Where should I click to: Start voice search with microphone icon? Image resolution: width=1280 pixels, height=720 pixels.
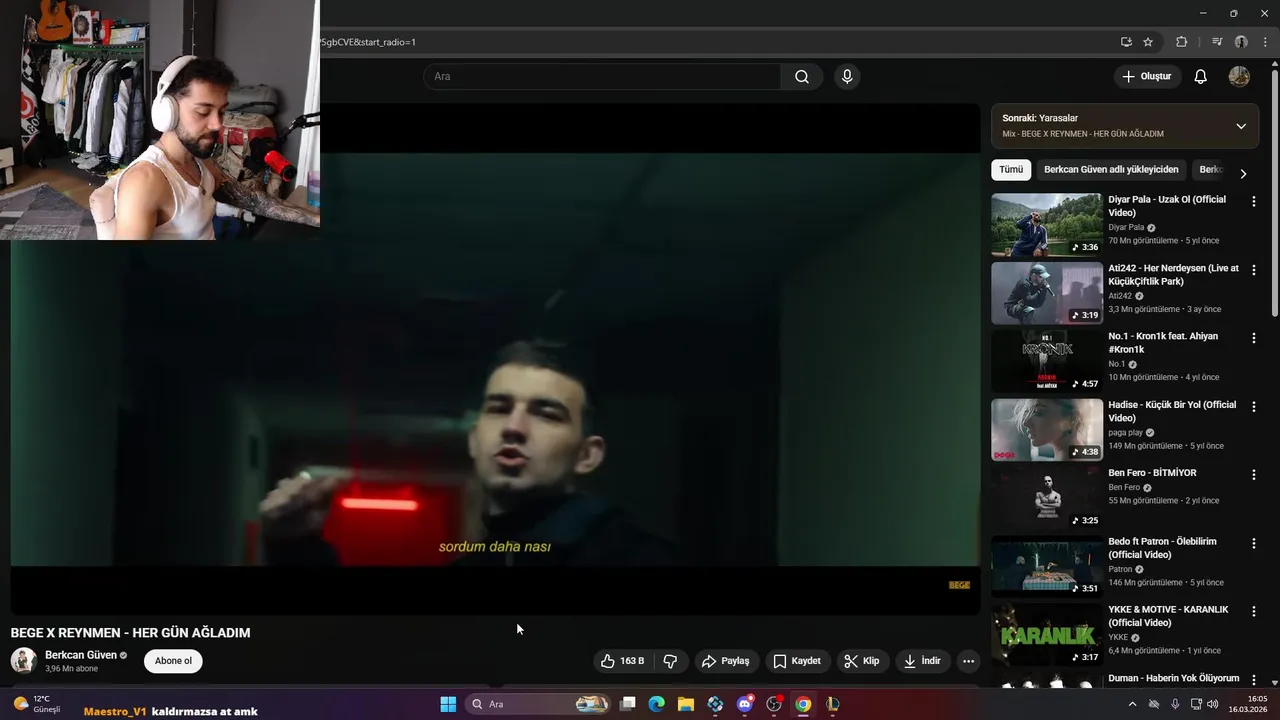(x=847, y=77)
